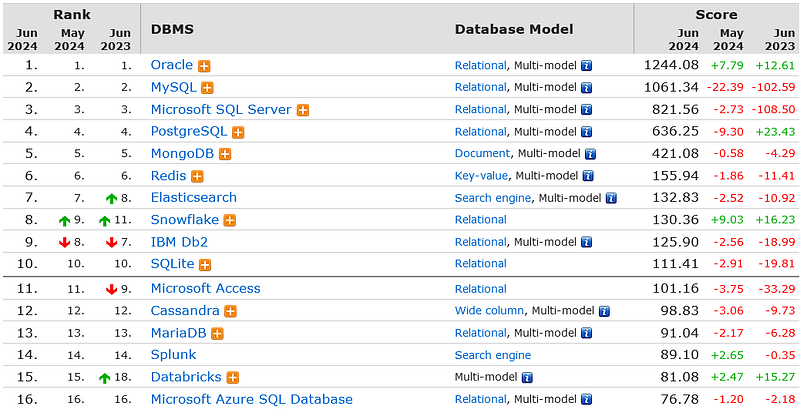Click the Relational link in the SQLite row
Screen dimensions: 800x409
480,264
